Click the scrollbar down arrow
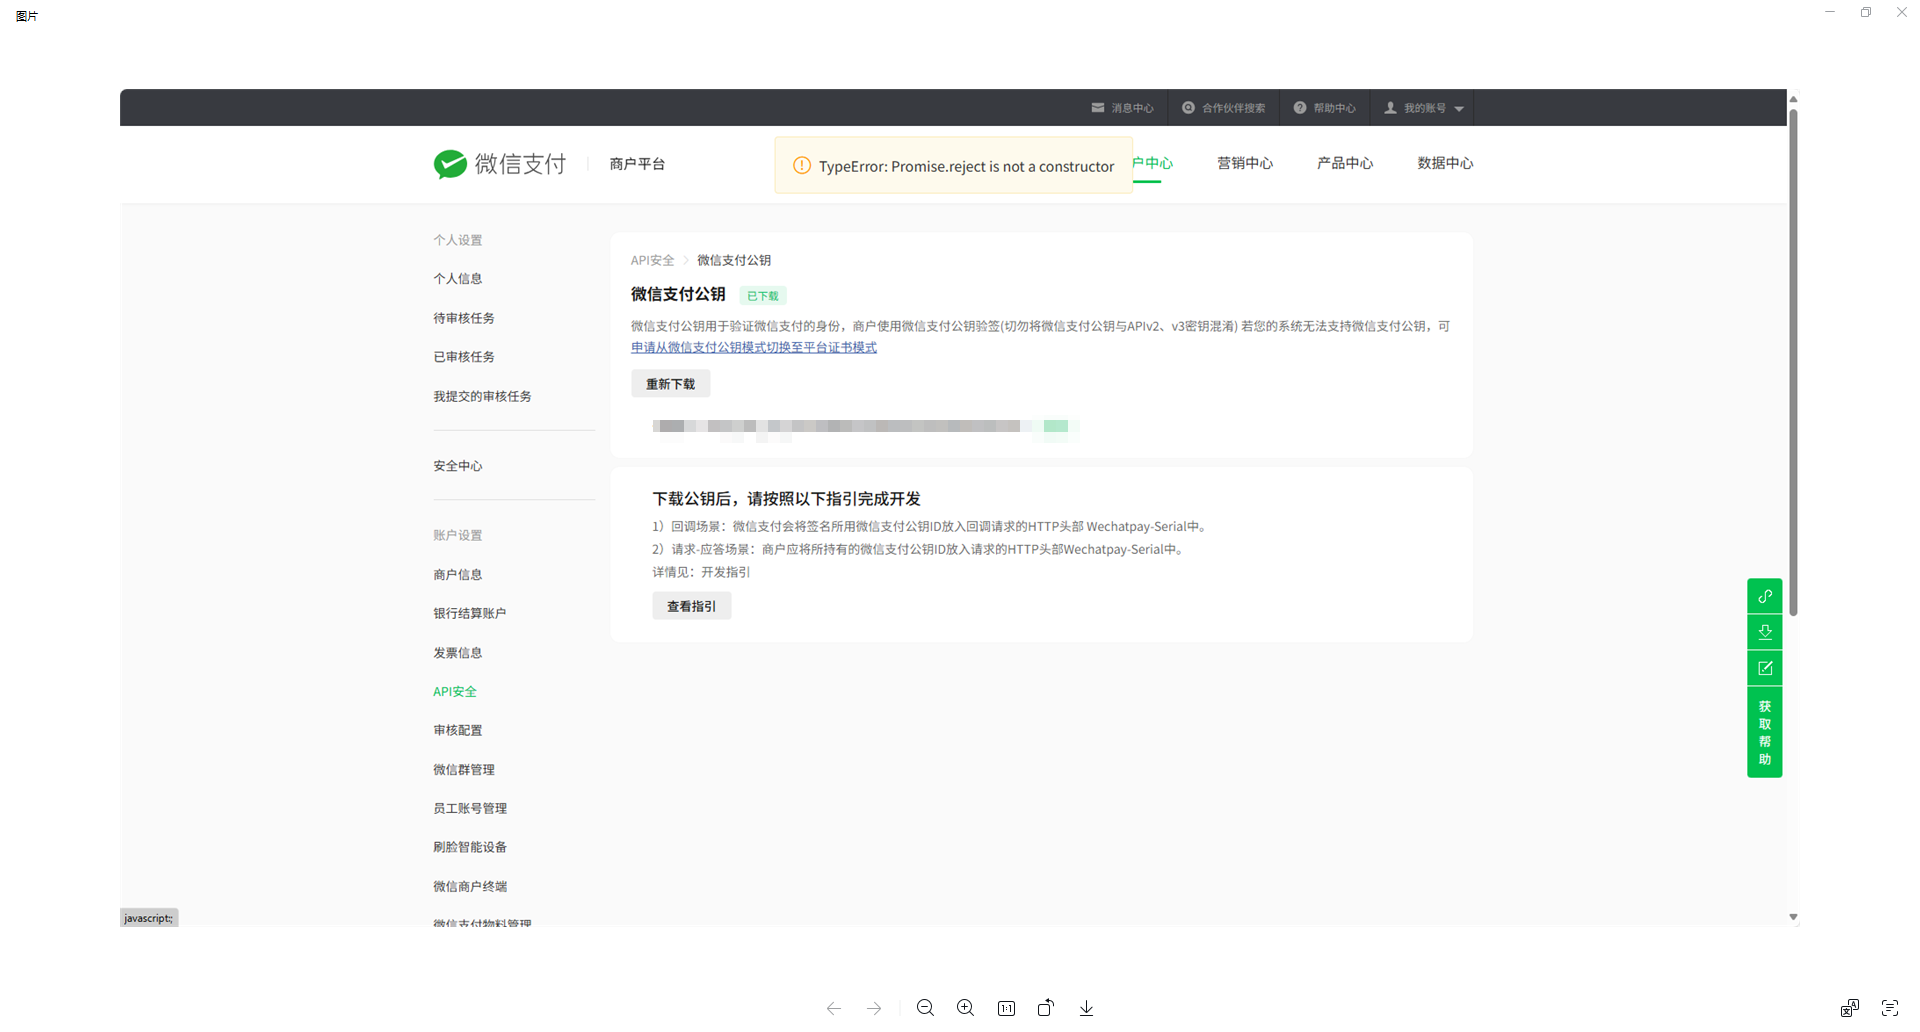Screen dimensions: 1920x1032 pos(1794,917)
